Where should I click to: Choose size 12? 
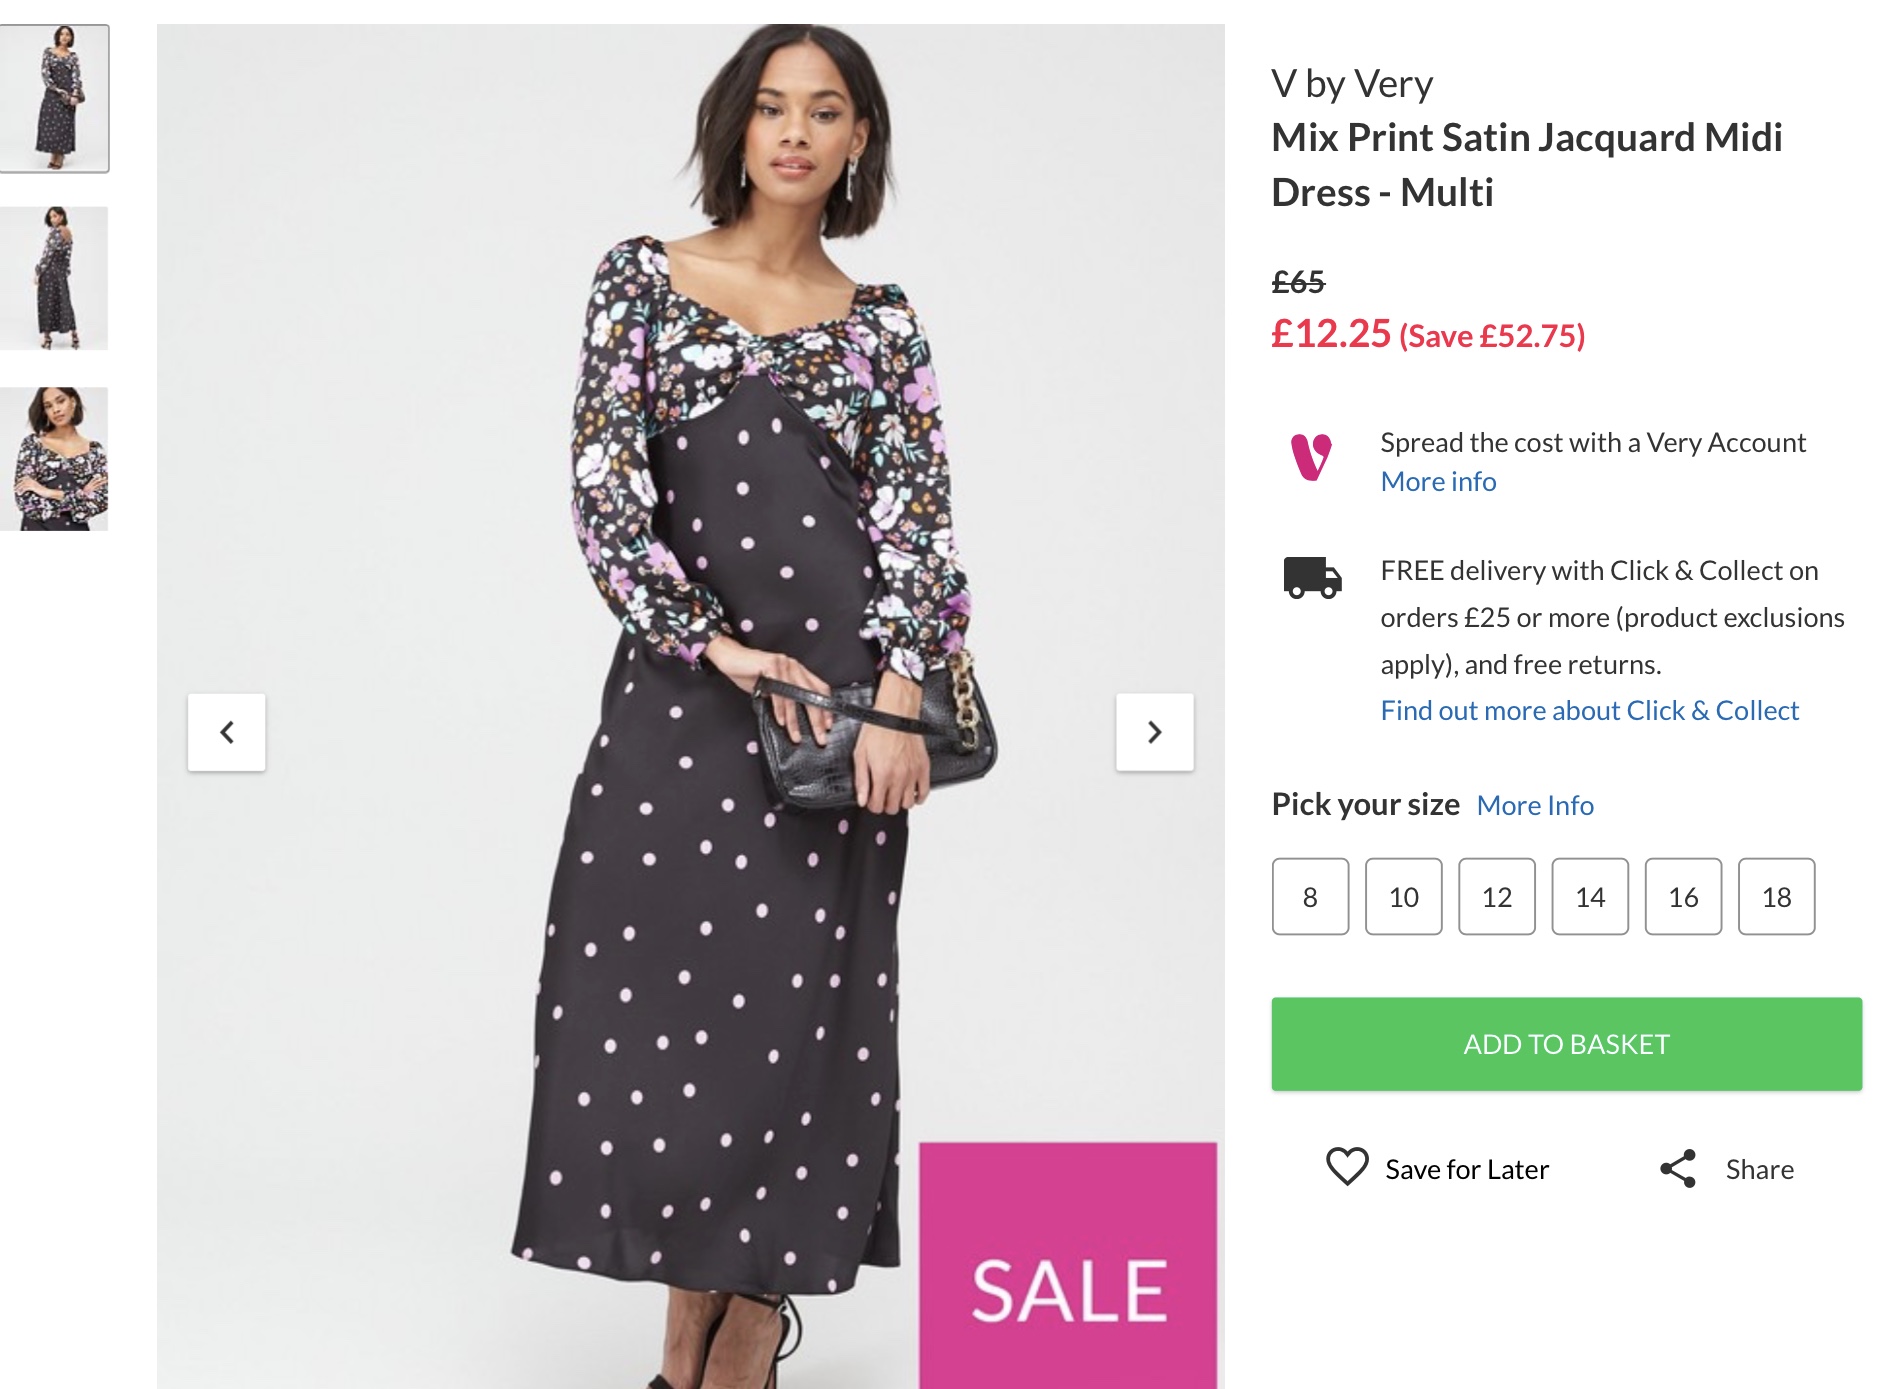click(x=1496, y=897)
